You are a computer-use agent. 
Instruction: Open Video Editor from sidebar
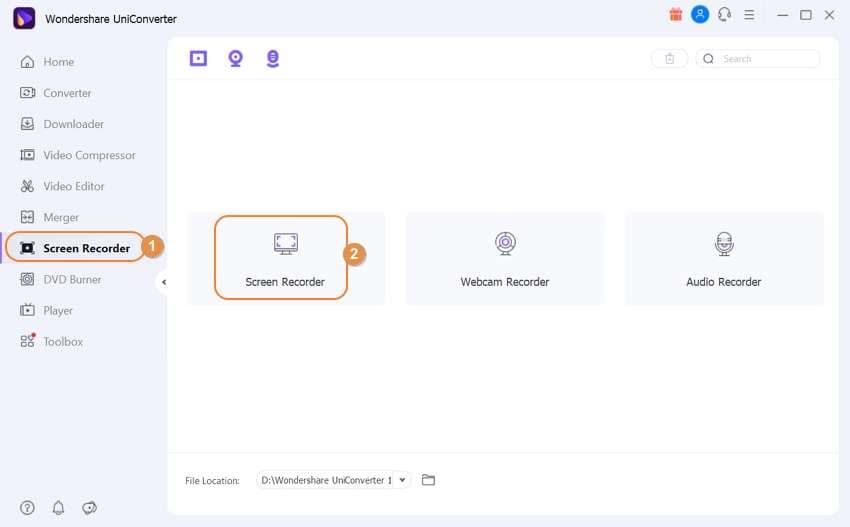click(62, 186)
